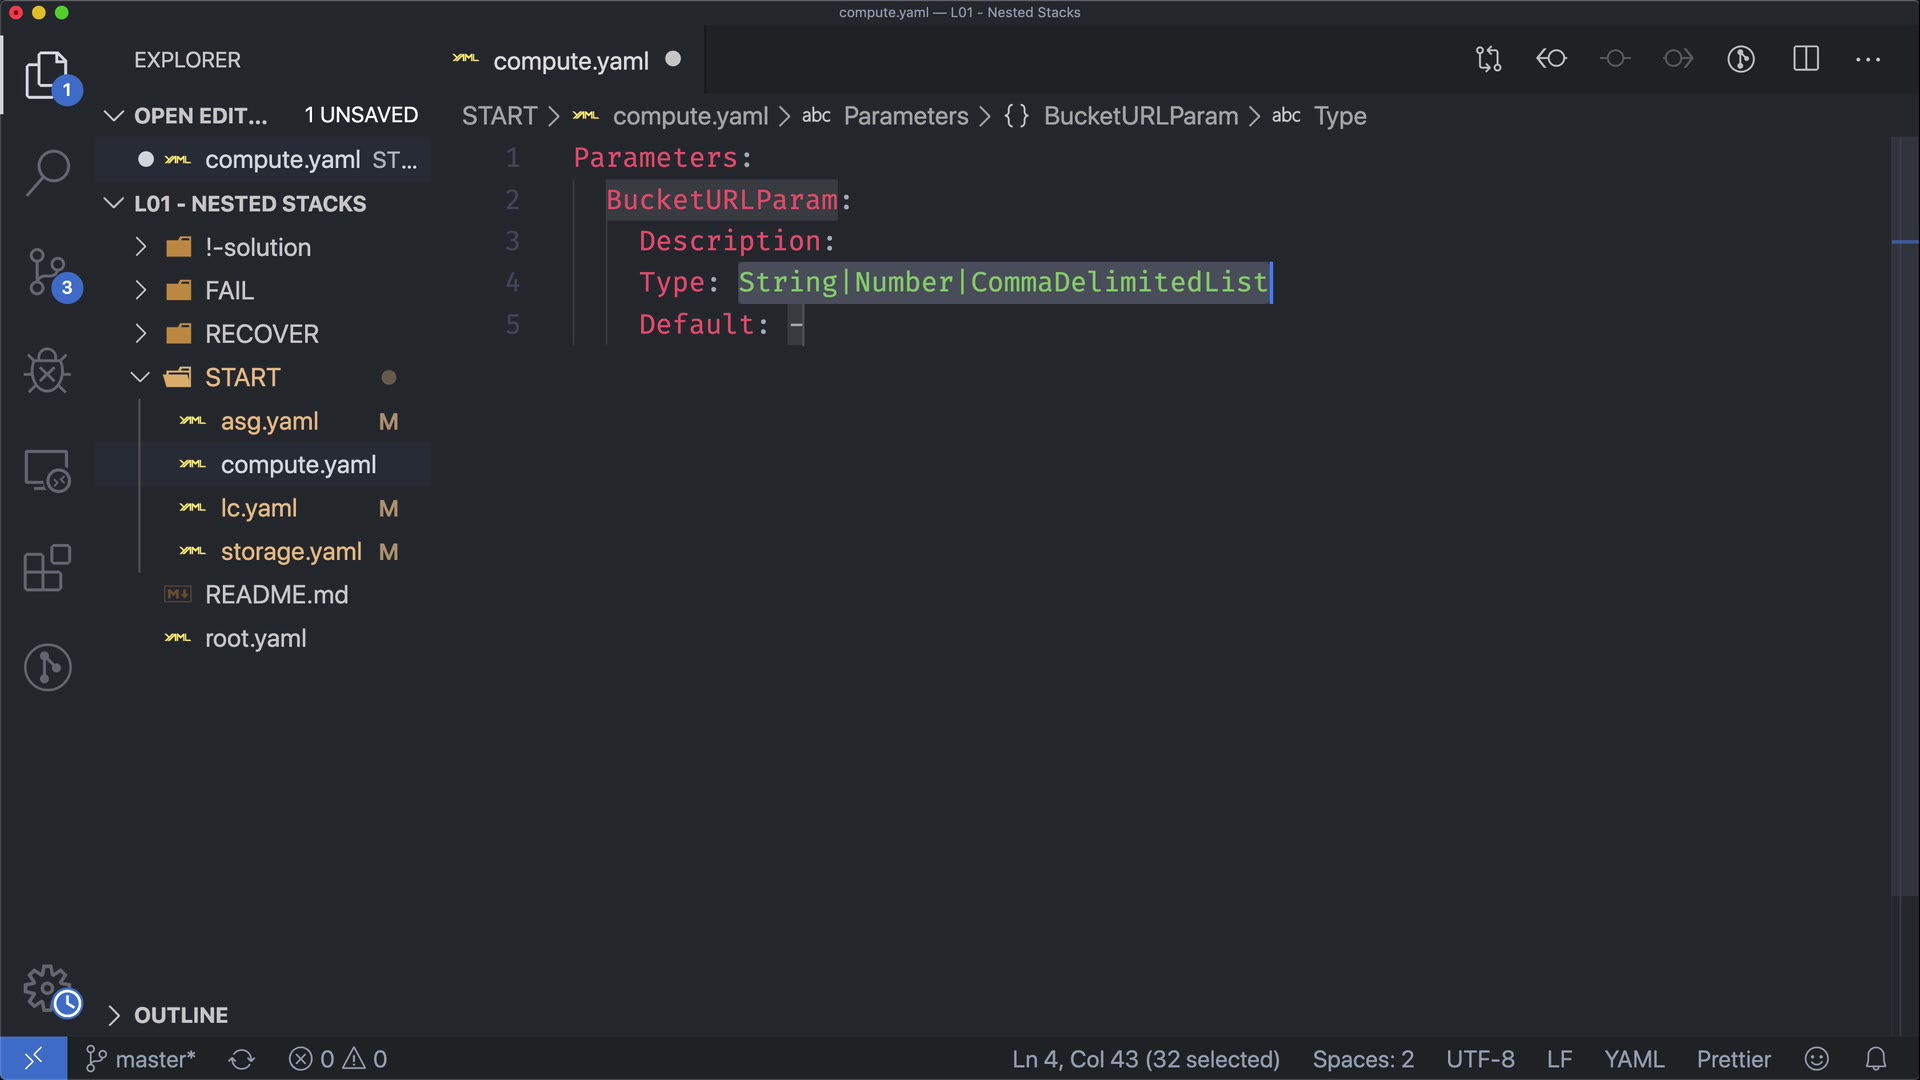Open the Manage gear icon
This screenshot has width=1920, height=1080.
click(47, 988)
